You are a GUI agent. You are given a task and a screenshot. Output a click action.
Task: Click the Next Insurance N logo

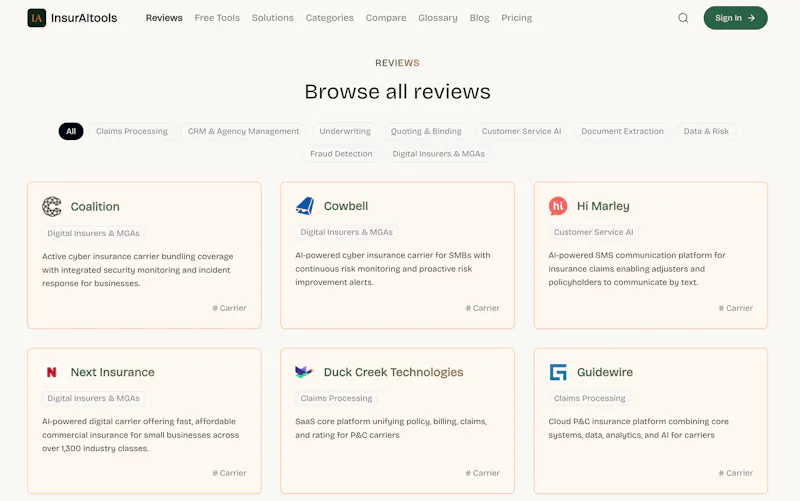[52, 372]
